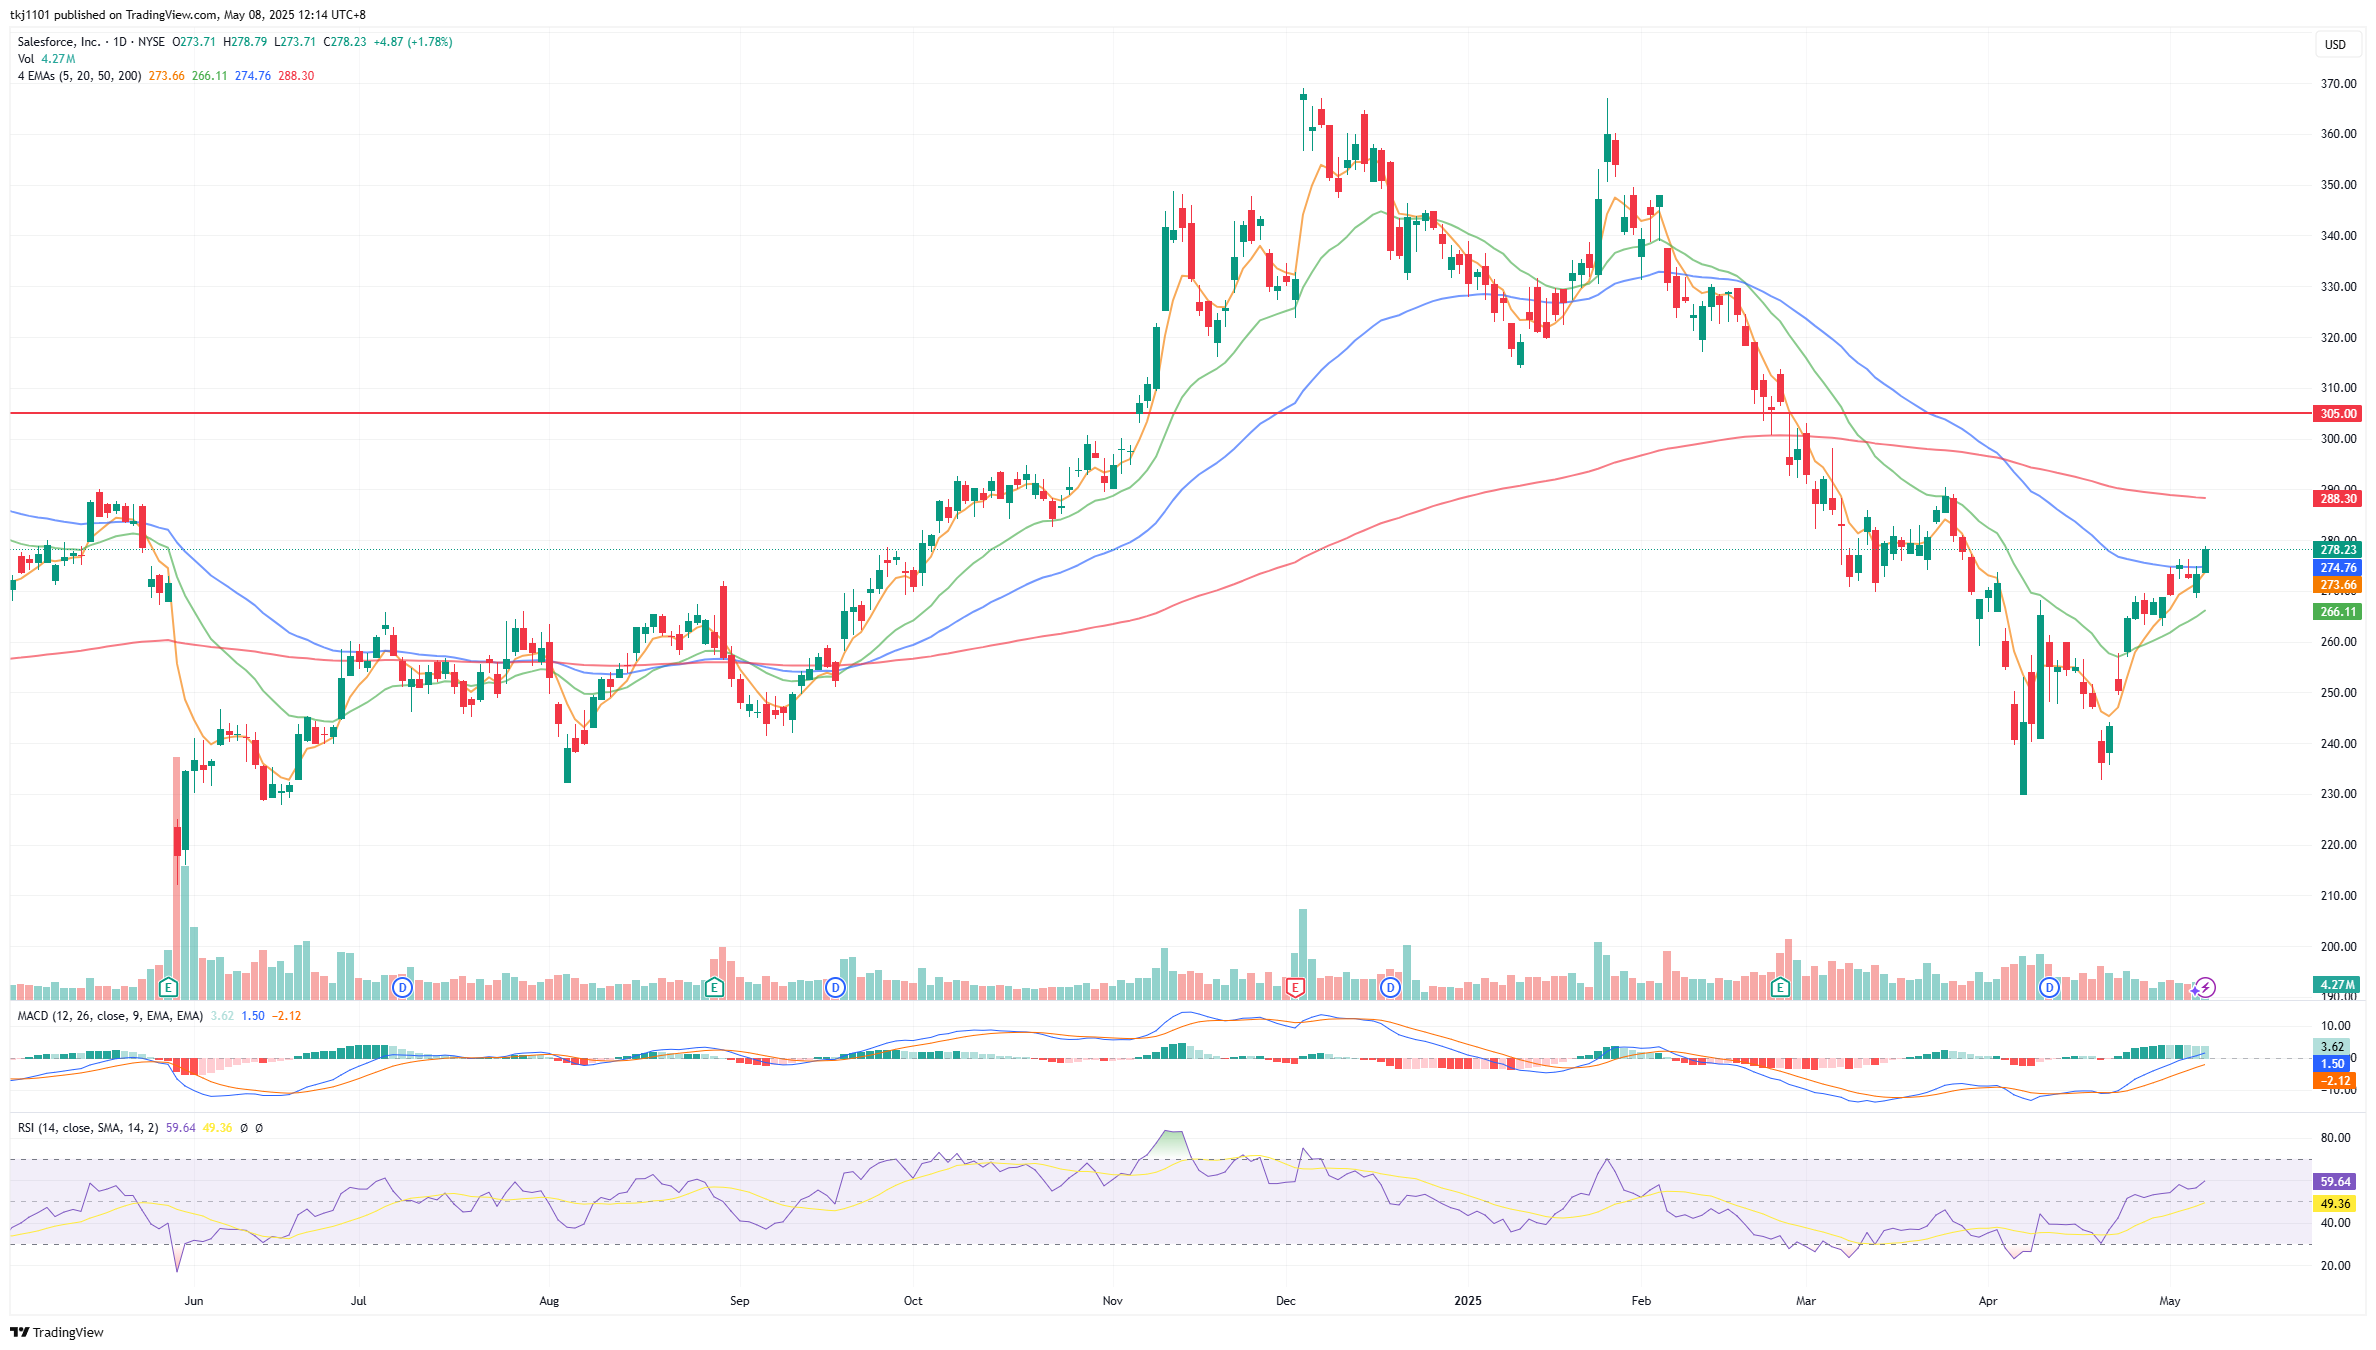Click the lightning bolt upcoming event icon

(2206, 988)
